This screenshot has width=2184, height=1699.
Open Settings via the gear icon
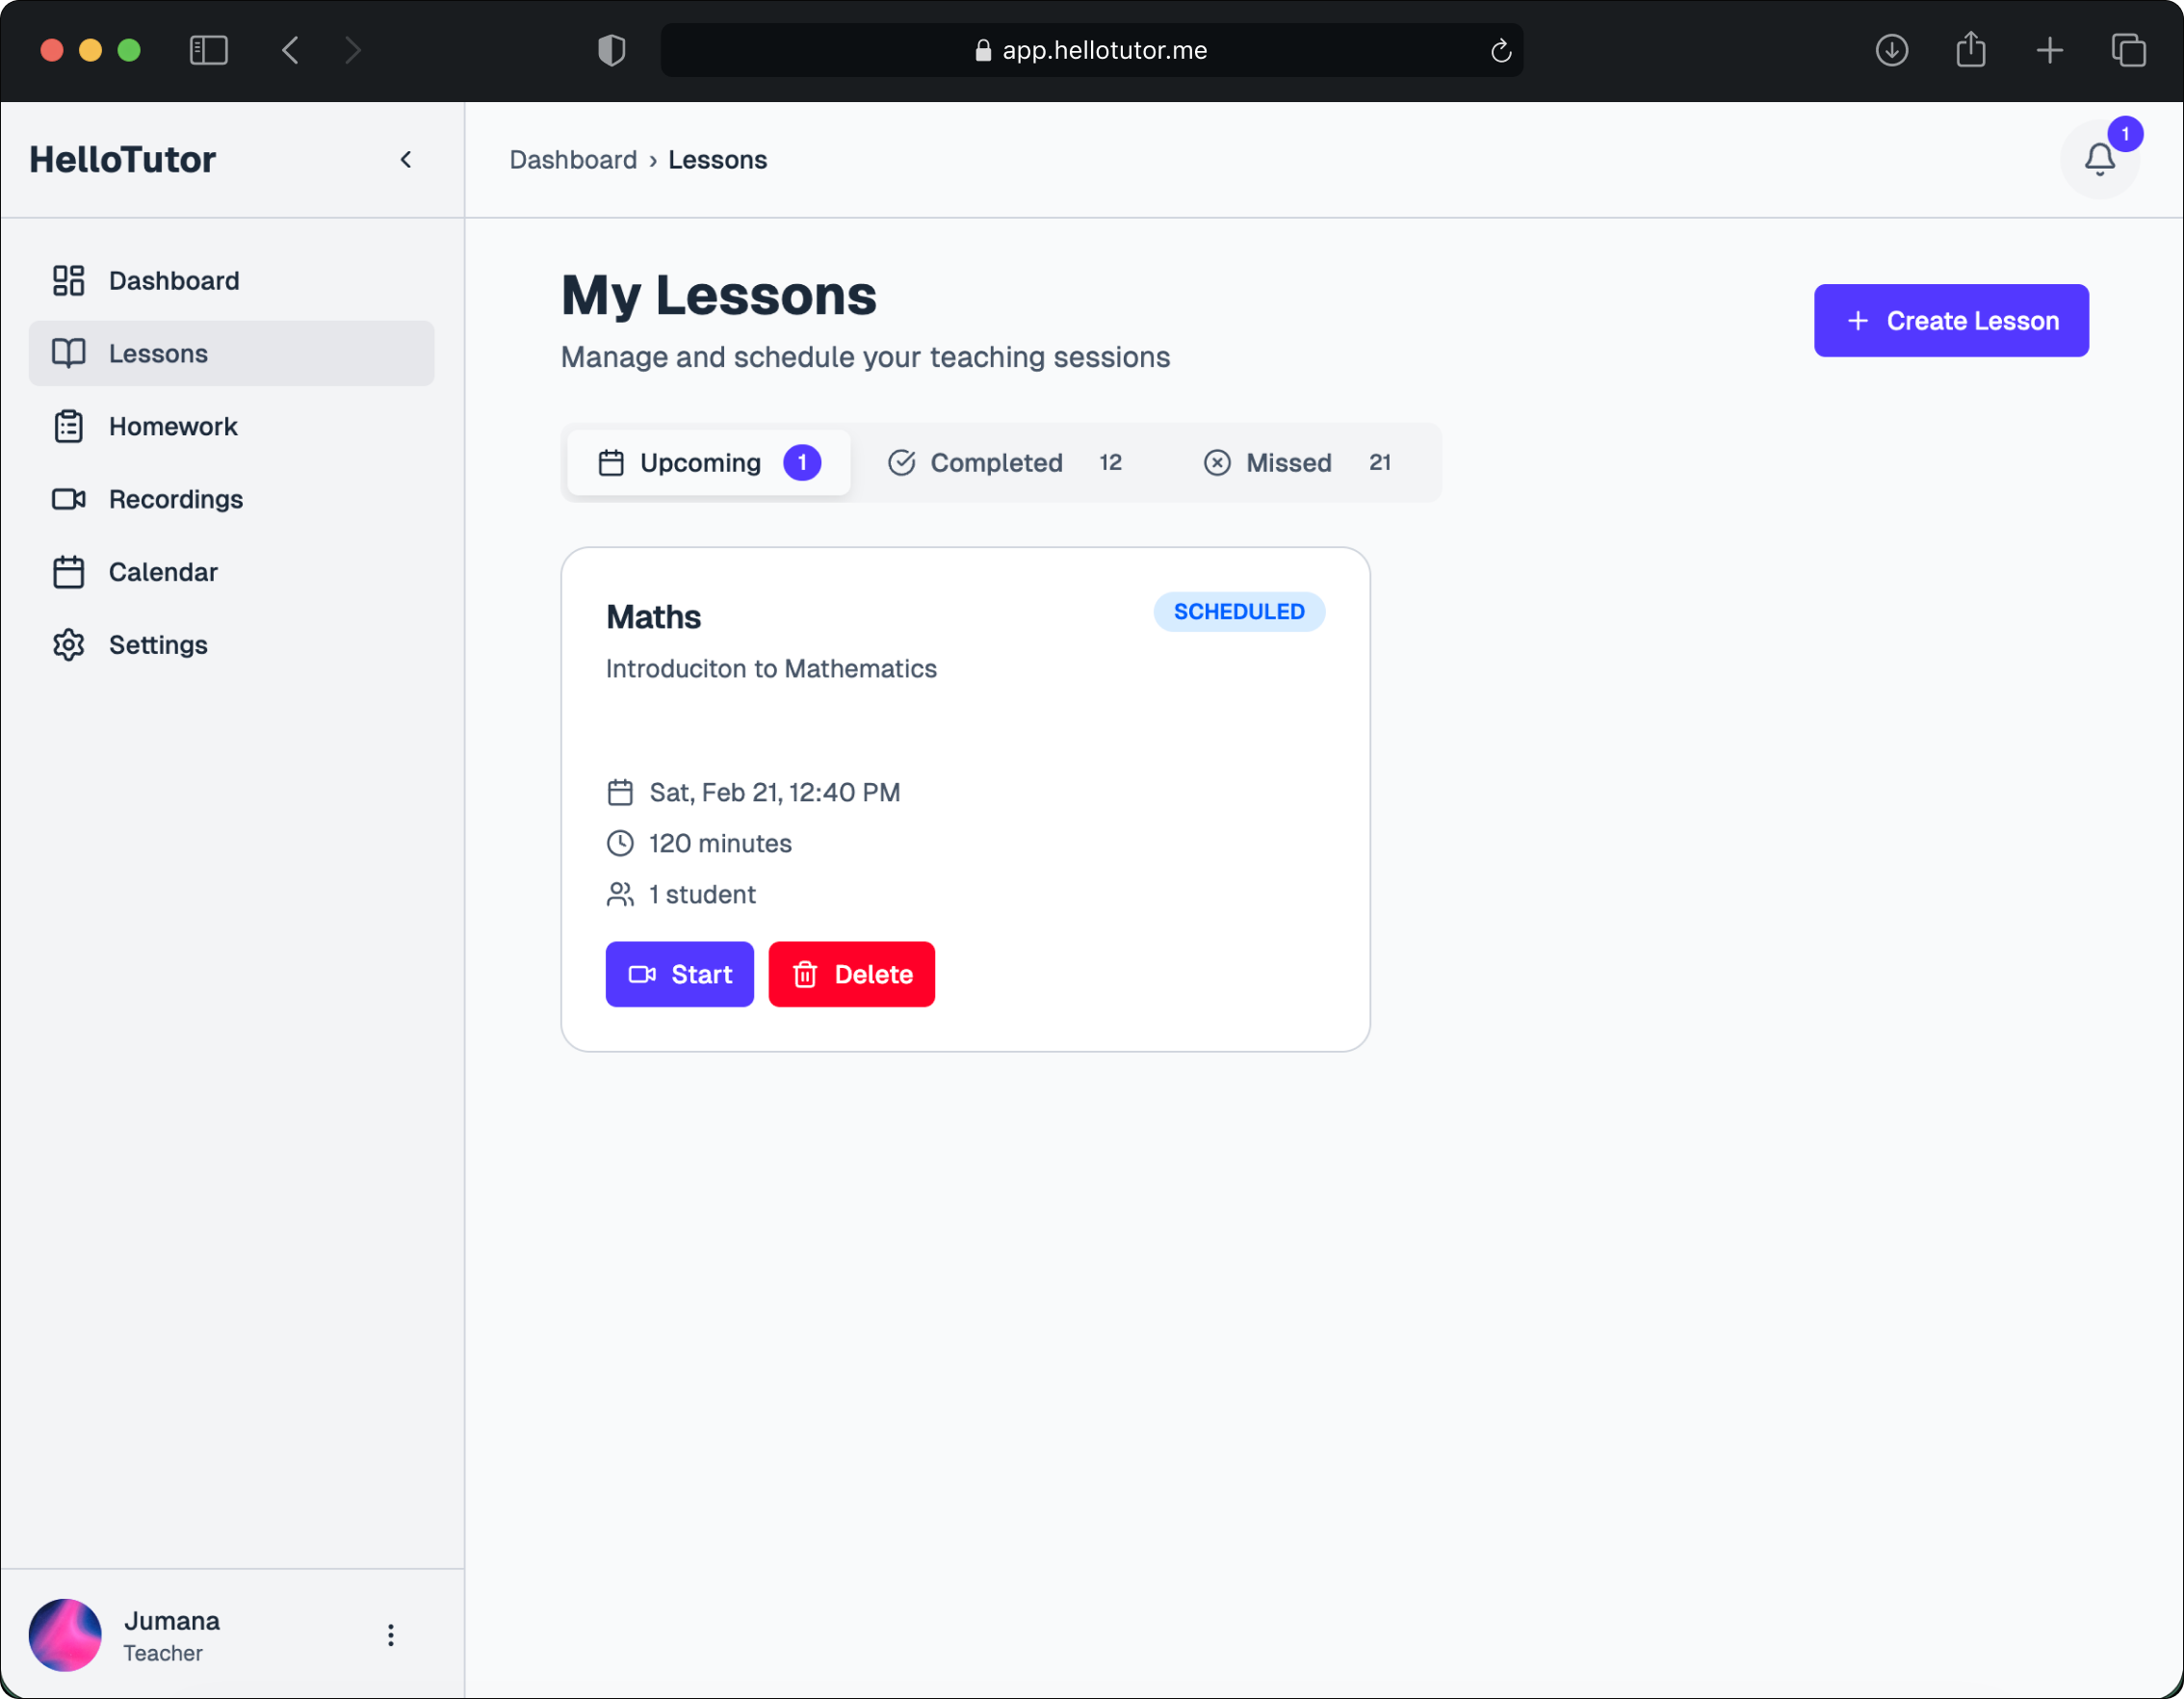tap(69, 645)
